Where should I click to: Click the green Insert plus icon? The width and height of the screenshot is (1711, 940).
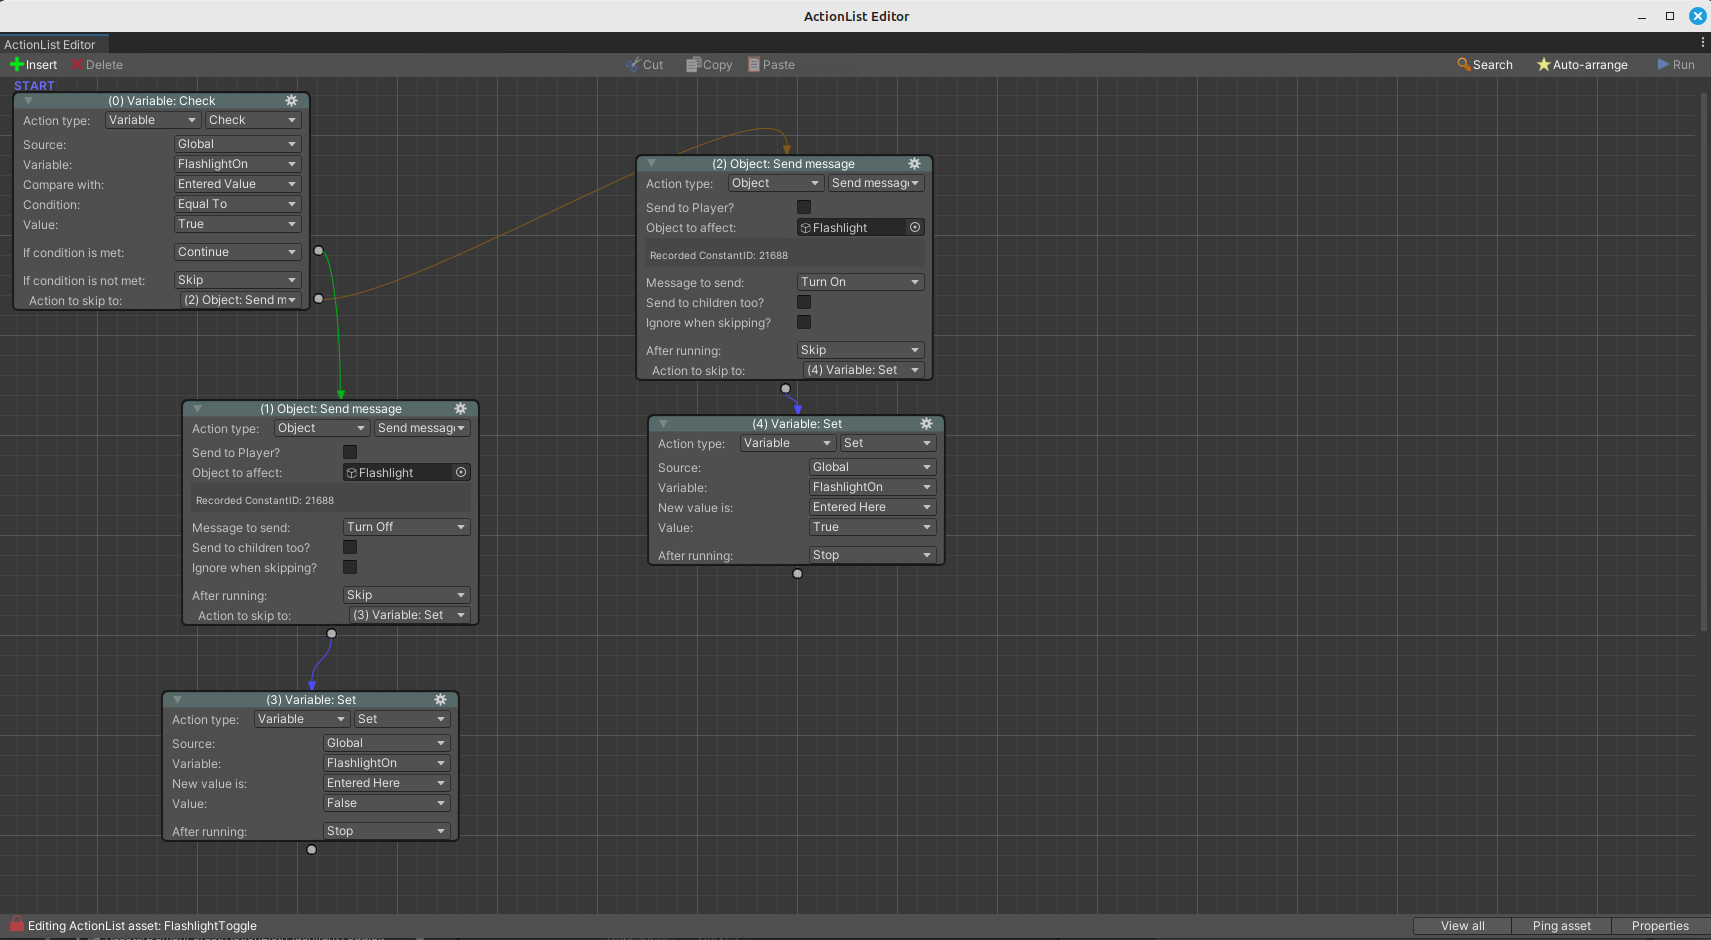[x=16, y=65]
